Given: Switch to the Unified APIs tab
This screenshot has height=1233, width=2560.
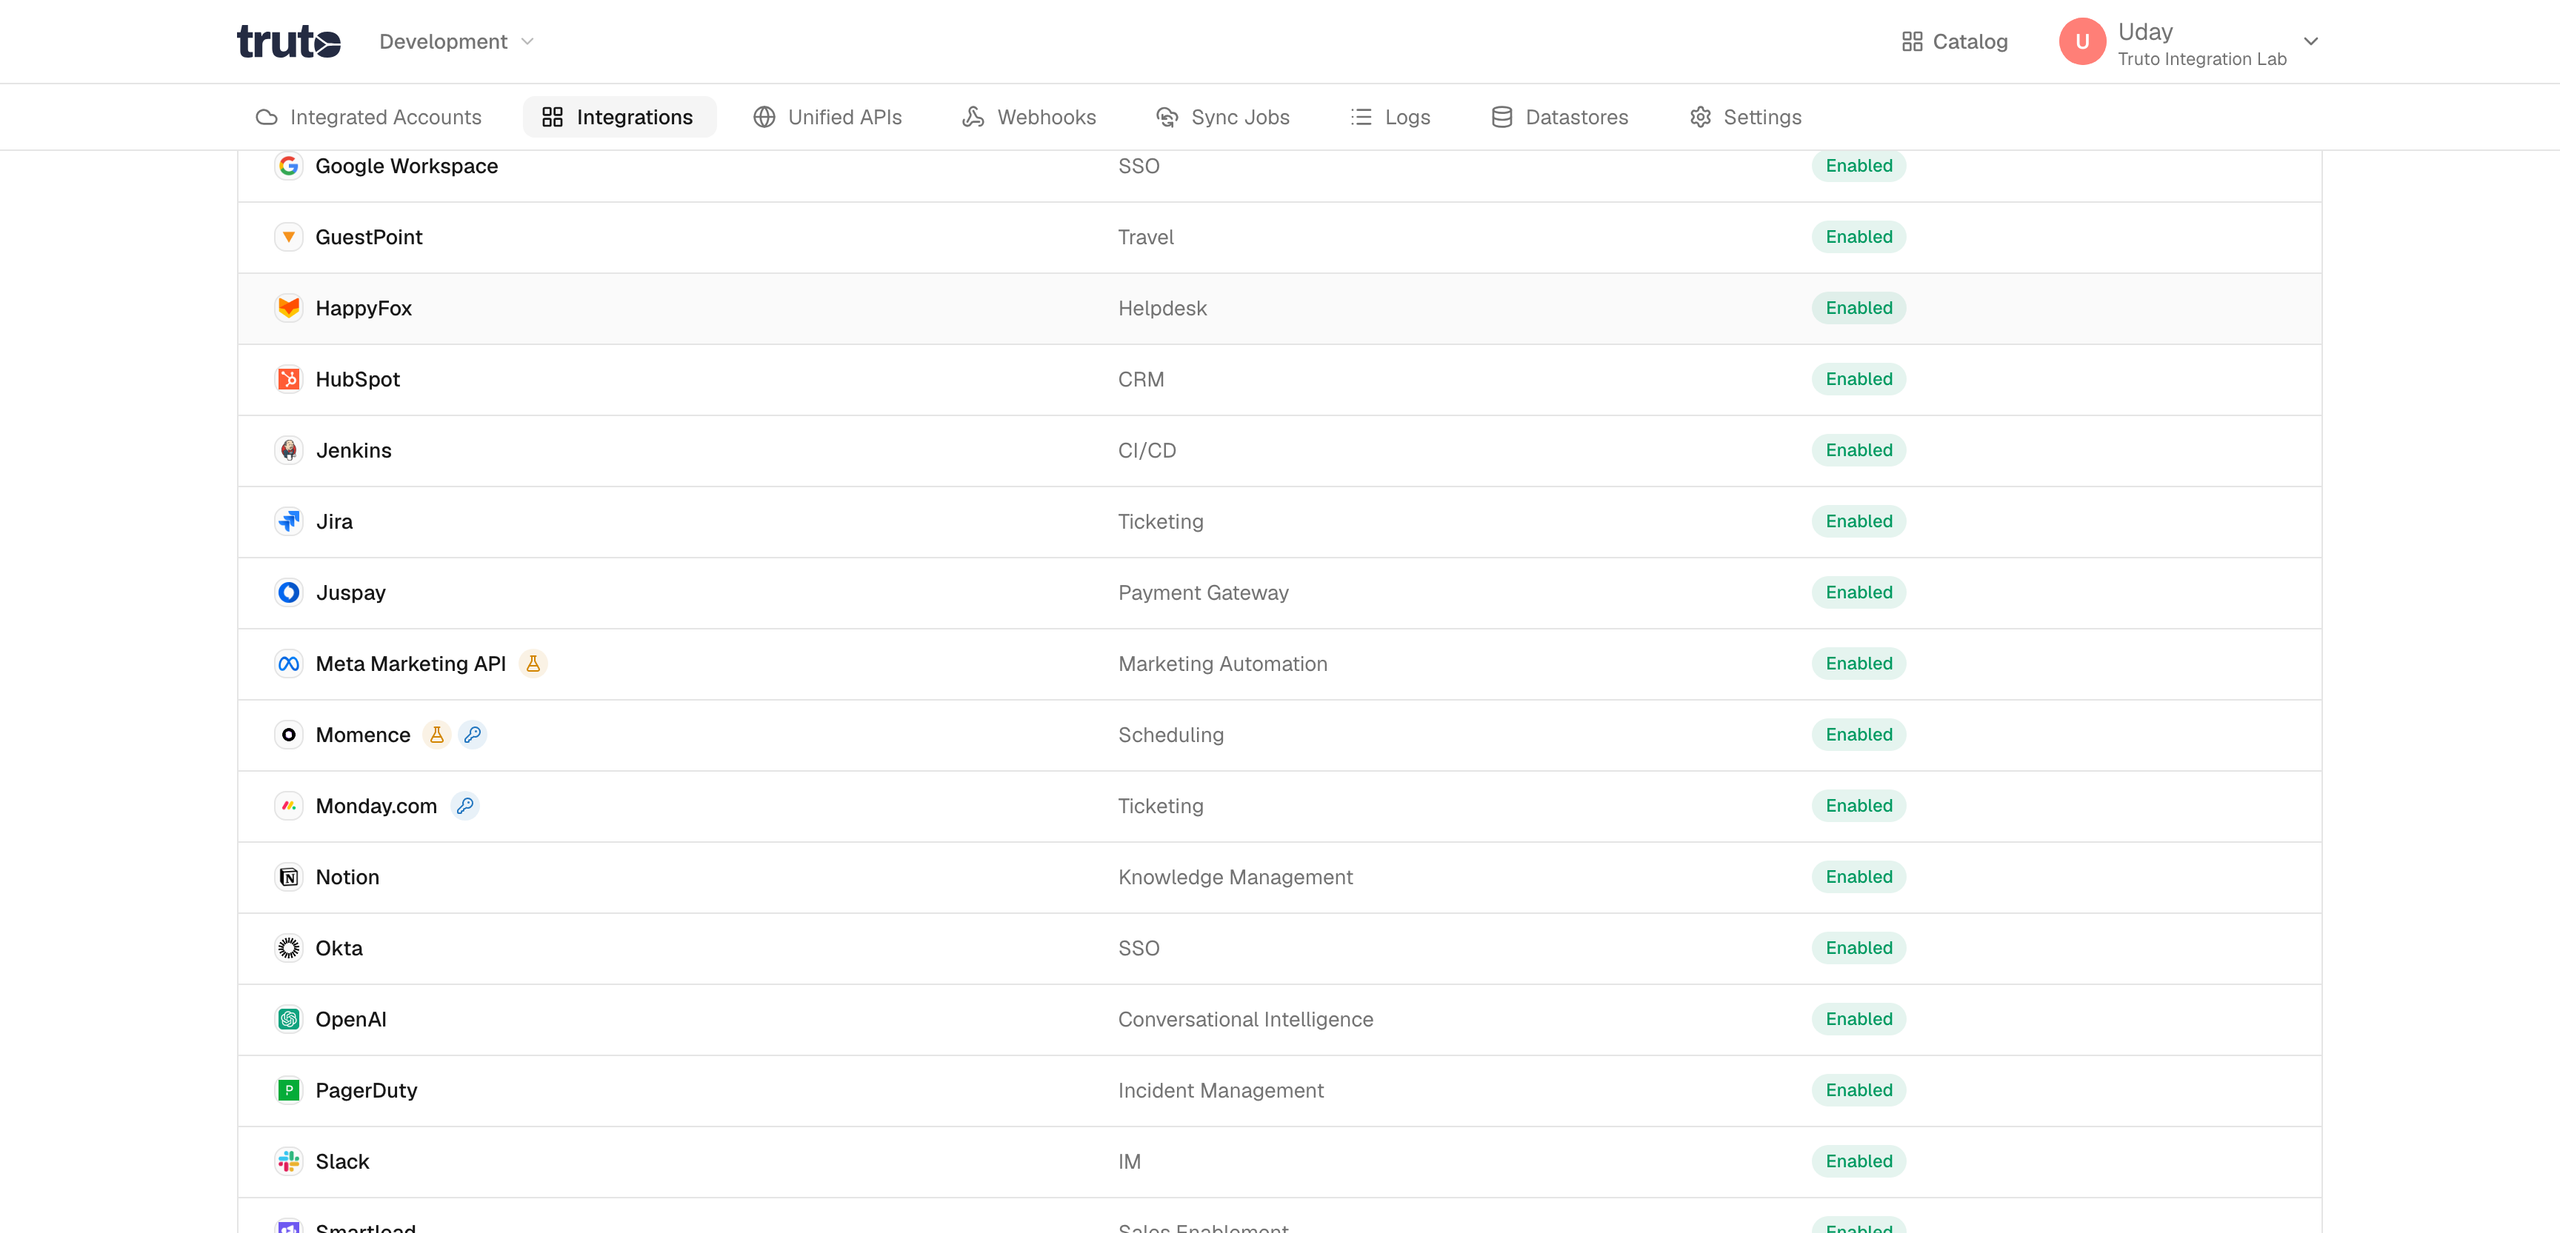Looking at the screenshot, I should point(827,117).
